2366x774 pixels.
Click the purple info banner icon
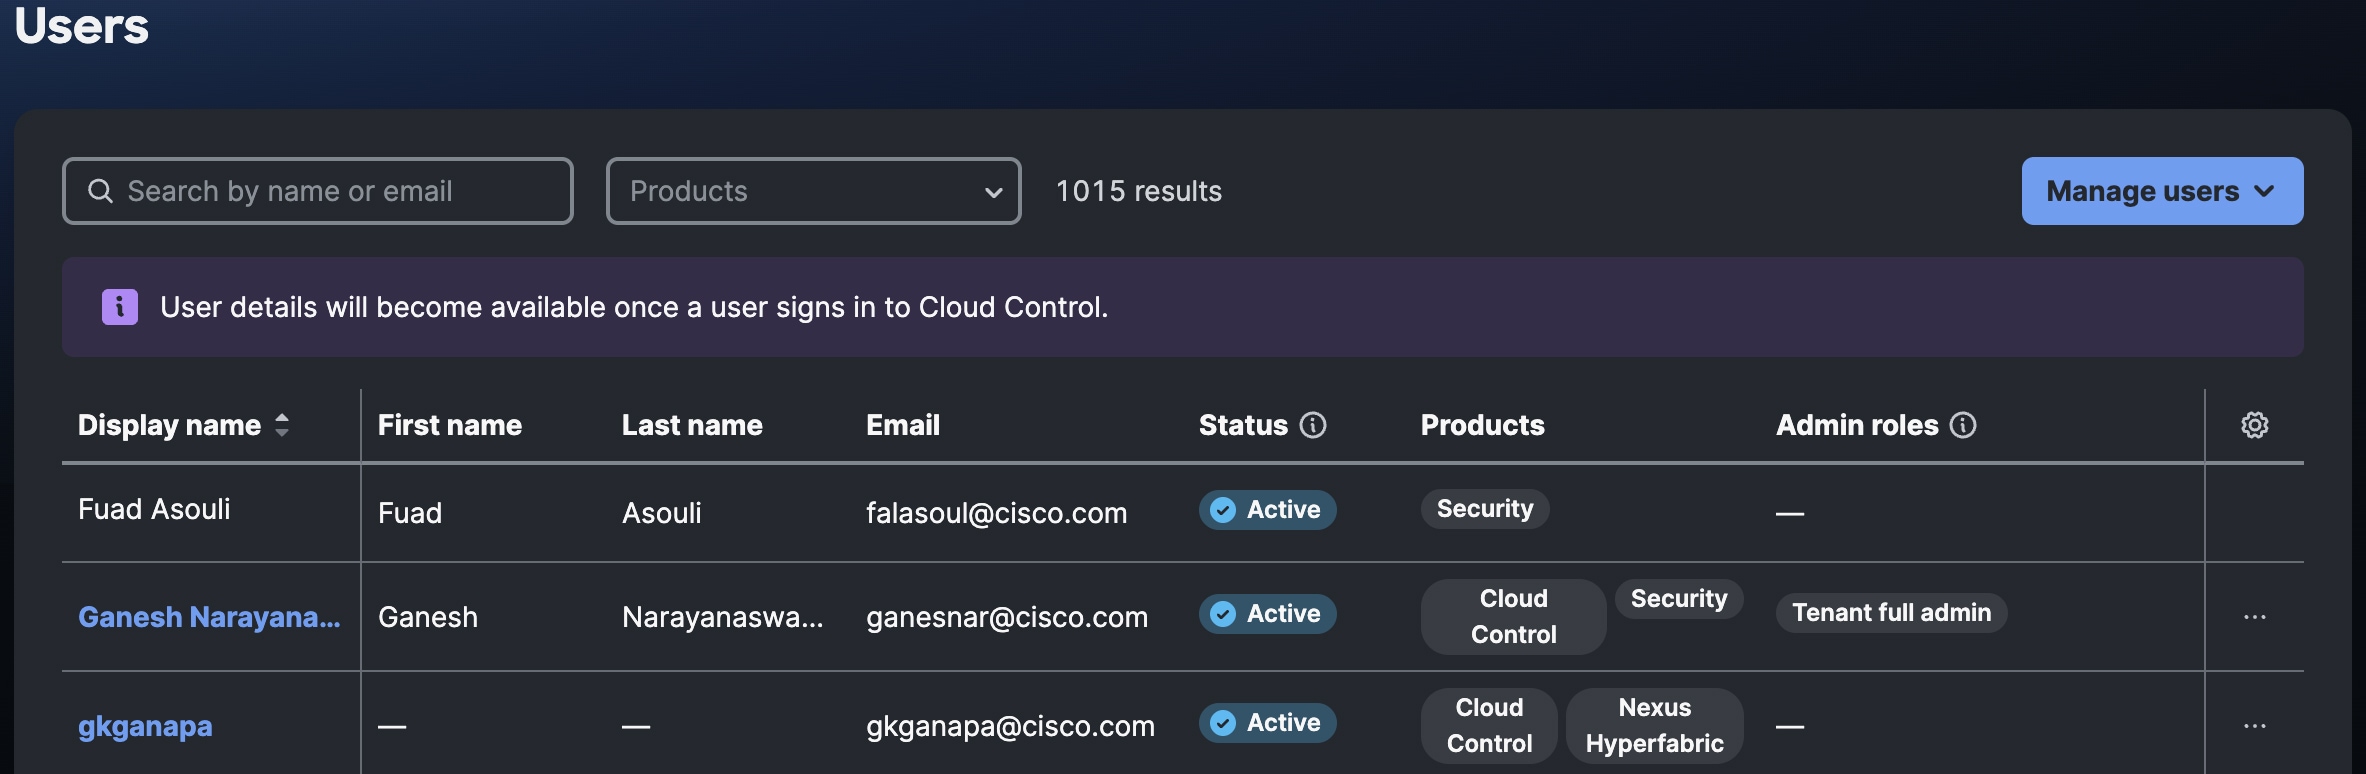(120, 307)
